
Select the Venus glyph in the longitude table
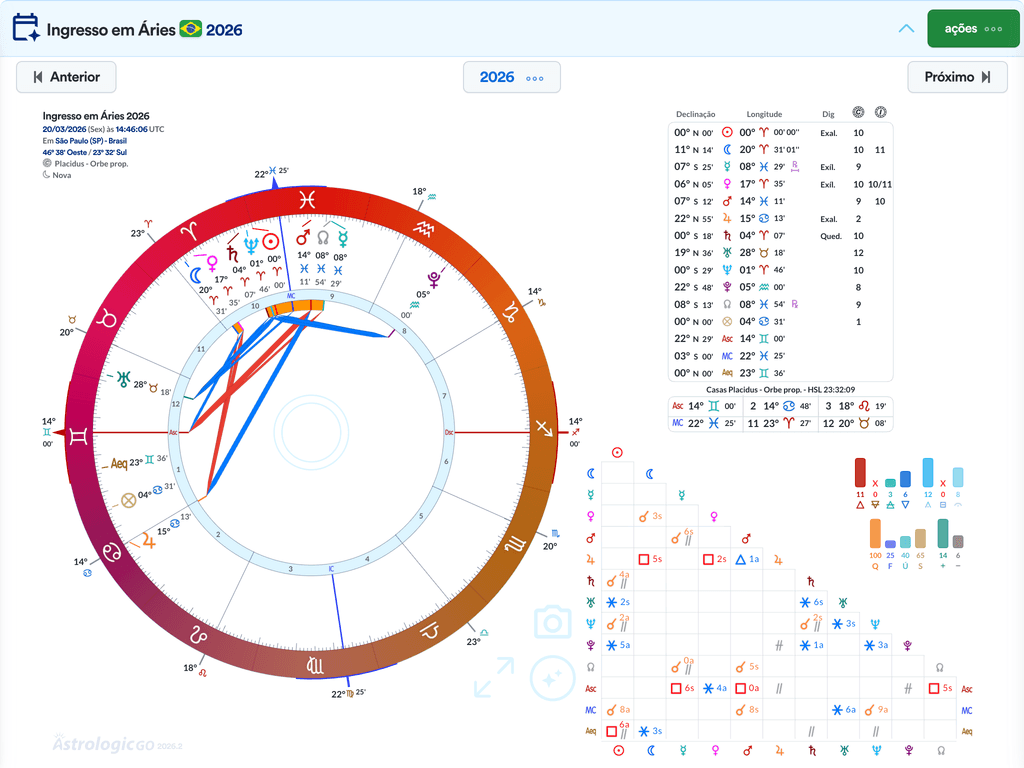pyautogui.click(x=727, y=184)
